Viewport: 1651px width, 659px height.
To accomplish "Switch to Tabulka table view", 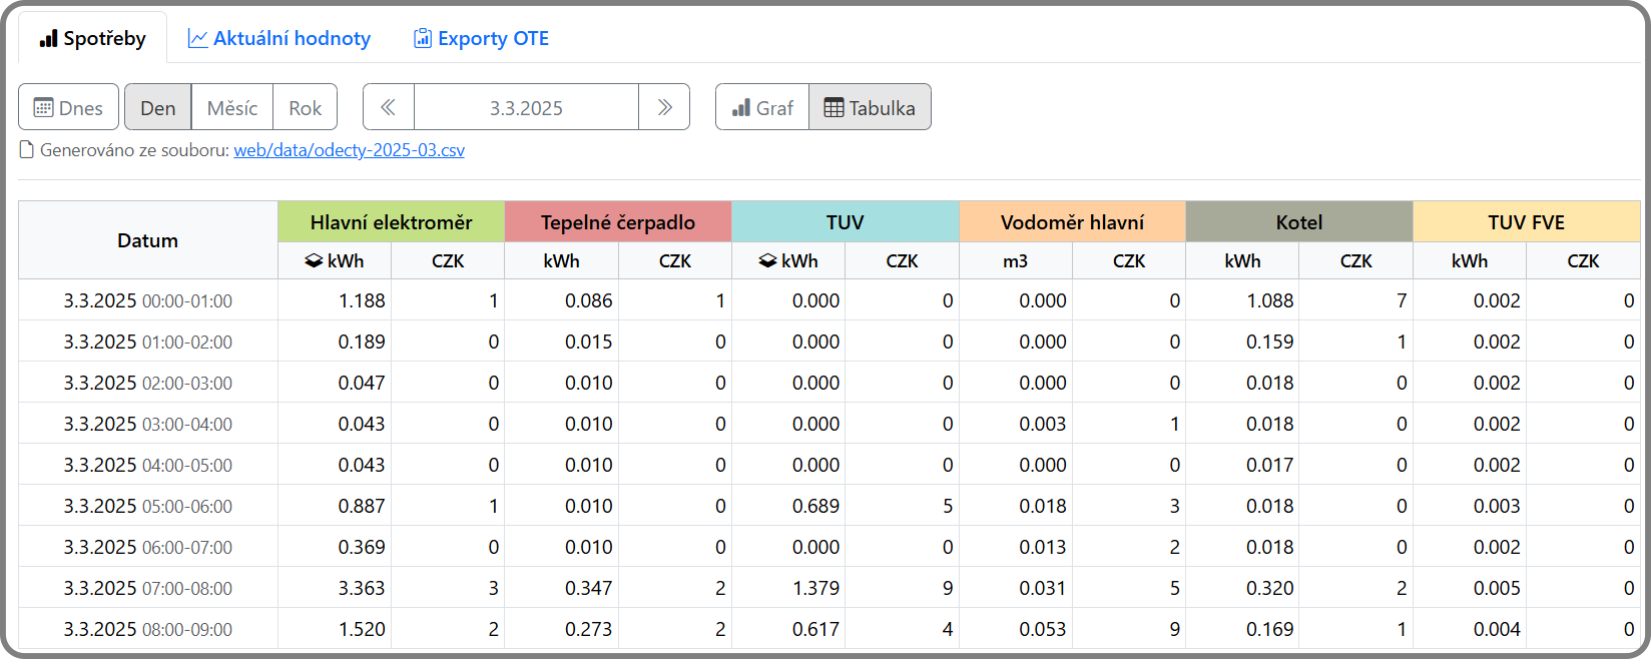I will click(870, 108).
